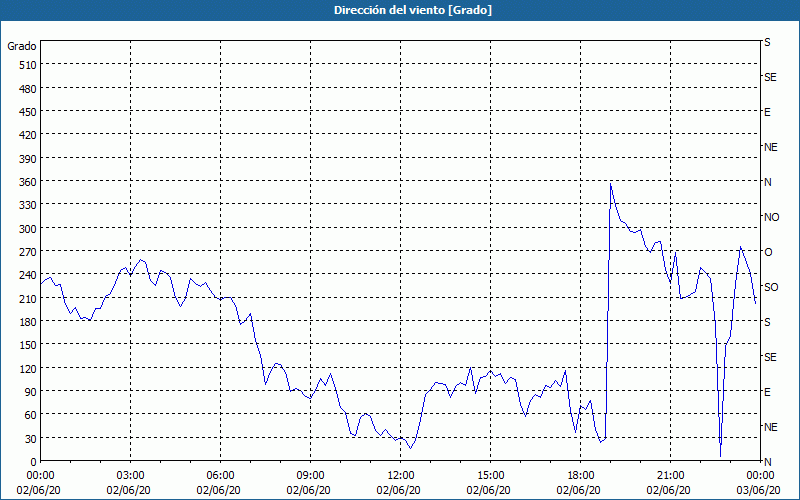Select the 03/06/20 date label
The image size is (800, 500).
click(759, 490)
